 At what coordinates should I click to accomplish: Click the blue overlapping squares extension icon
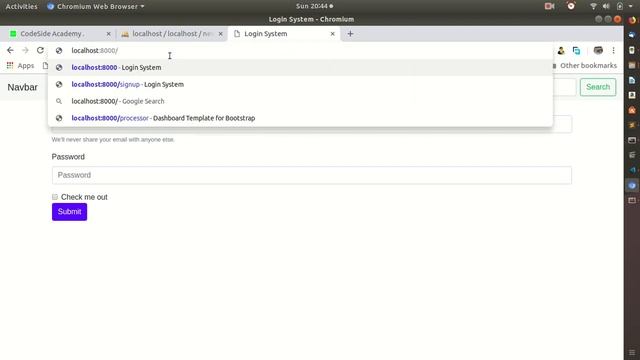pos(576,51)
